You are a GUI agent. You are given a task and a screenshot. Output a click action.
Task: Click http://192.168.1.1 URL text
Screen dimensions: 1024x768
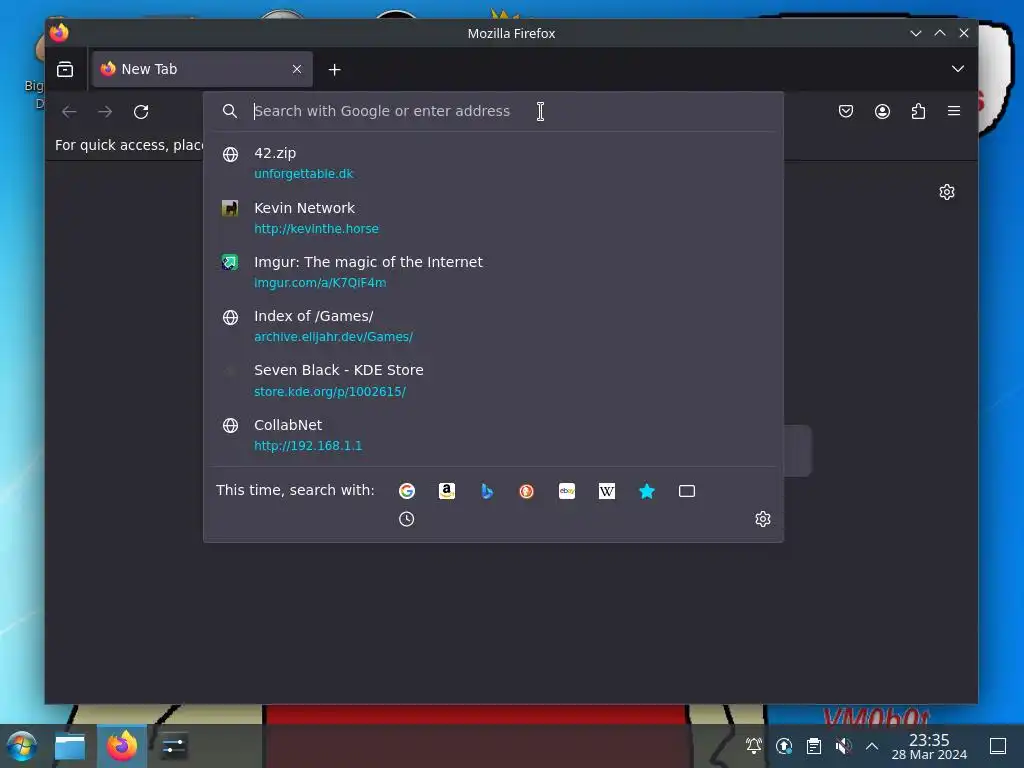[x=308, y=445]
